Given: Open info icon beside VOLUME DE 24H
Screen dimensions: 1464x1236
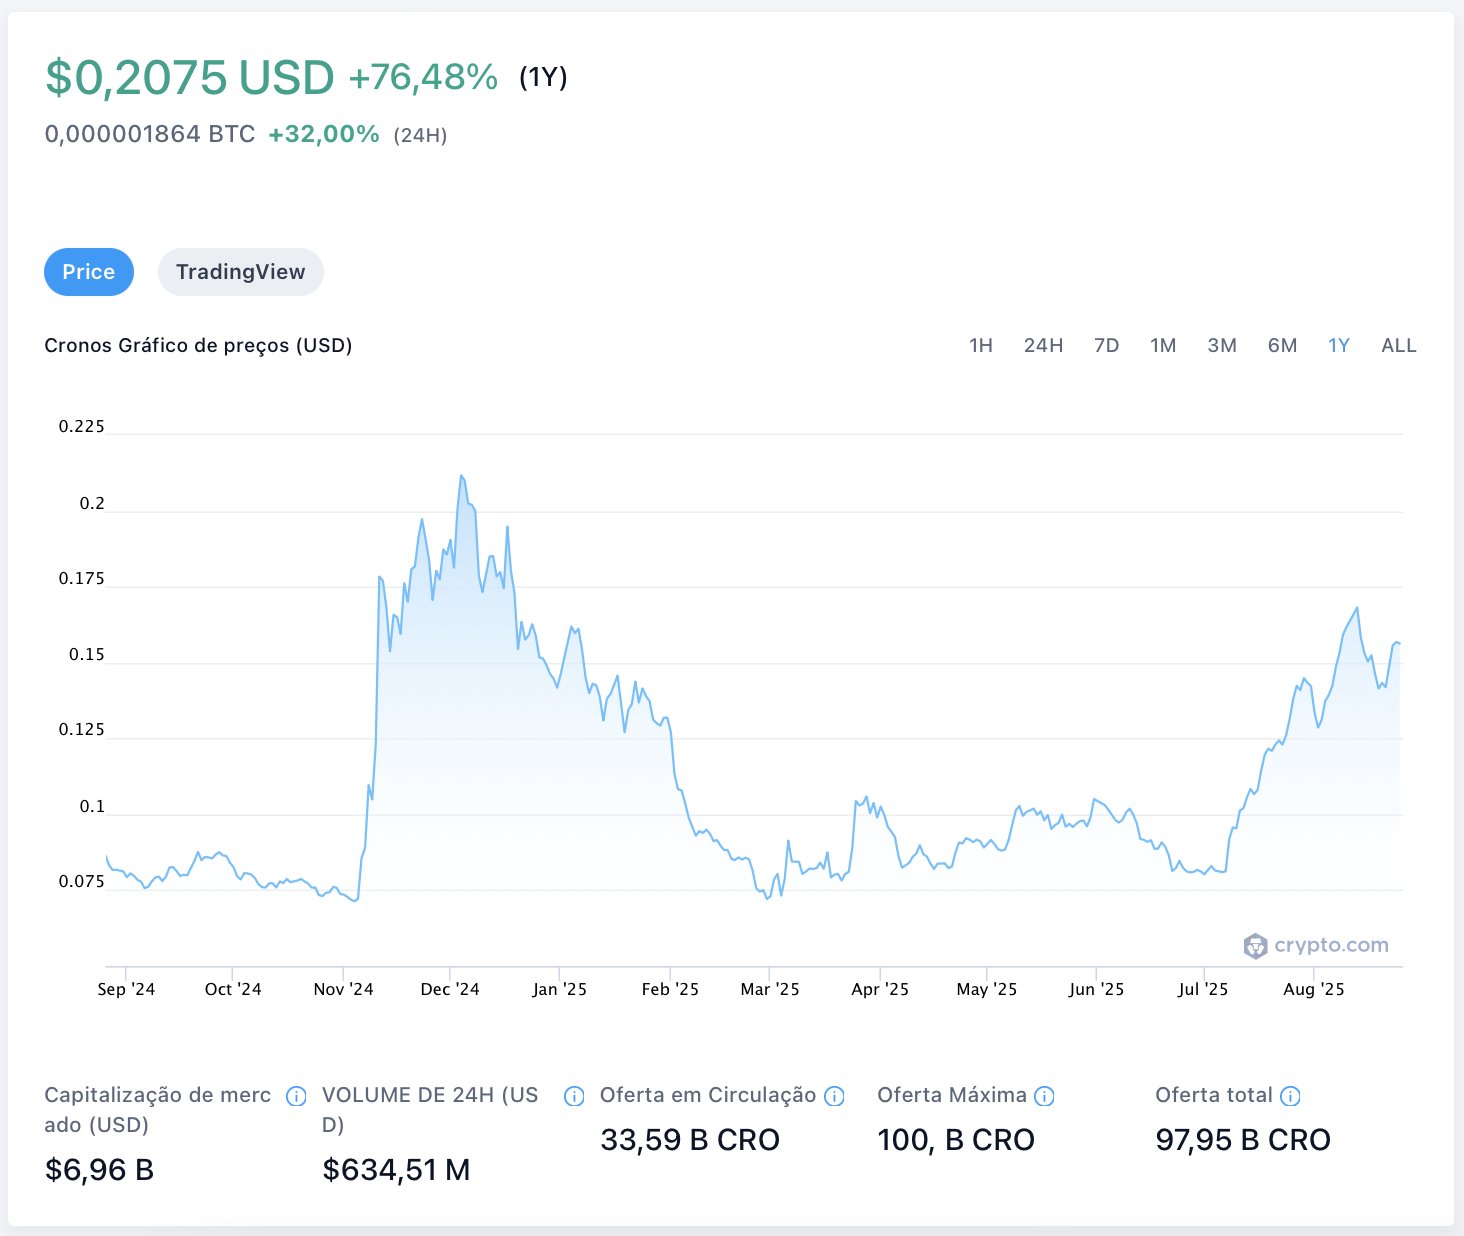Looking at the screenshot, I should tap(574, 1096).
